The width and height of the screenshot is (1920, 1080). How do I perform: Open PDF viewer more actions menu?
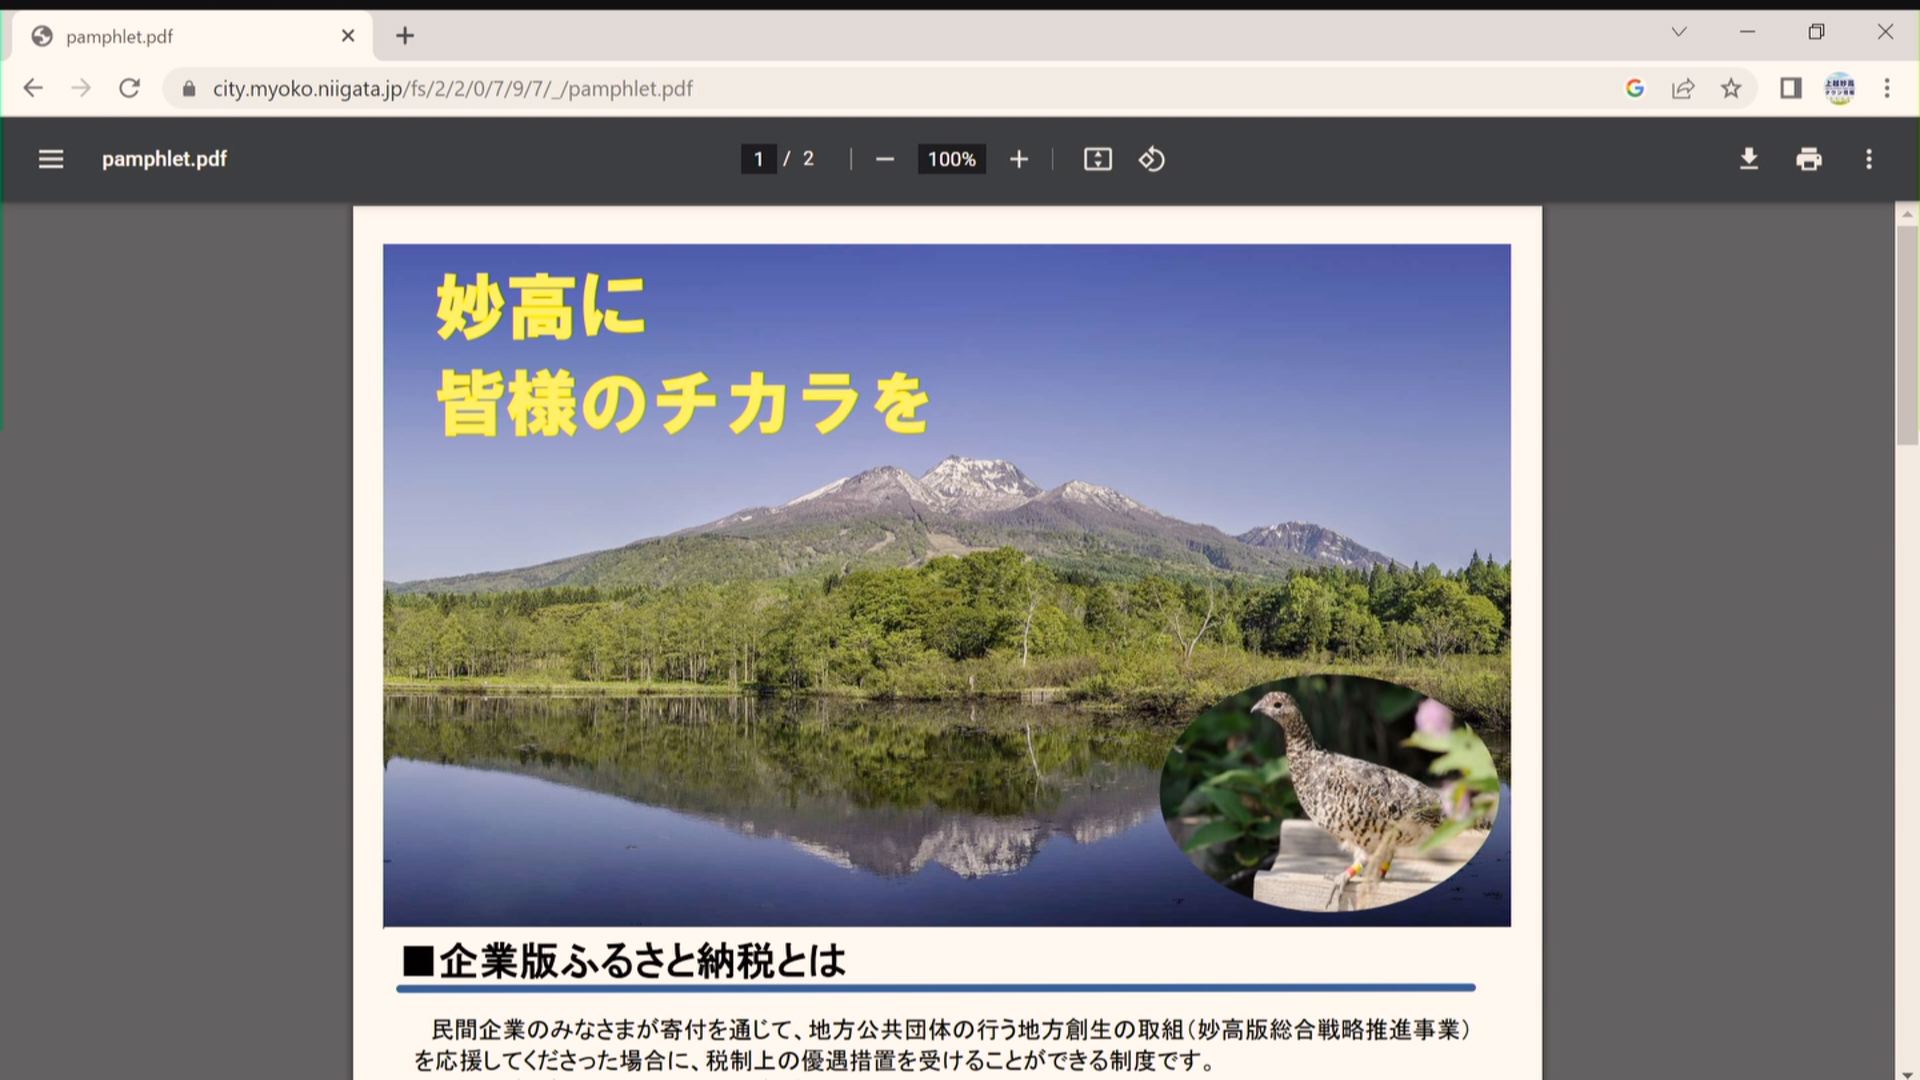tap(1868, 159)
